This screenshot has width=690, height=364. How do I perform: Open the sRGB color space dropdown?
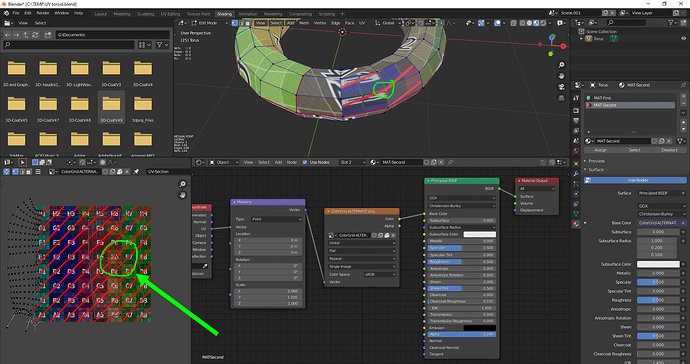tap(380, 274)
